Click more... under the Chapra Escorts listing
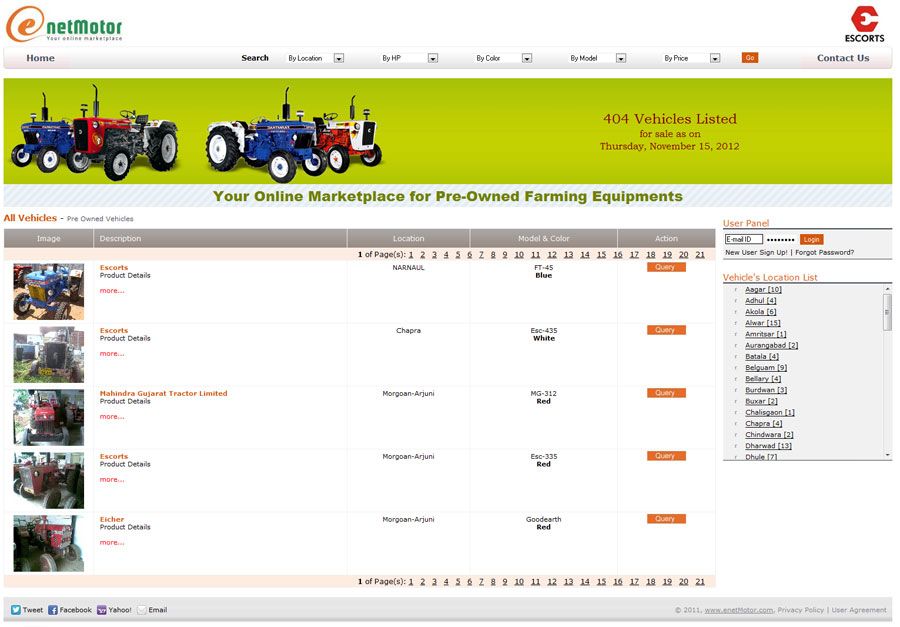The height and width of the screenshot is (627, 900). 112,354
